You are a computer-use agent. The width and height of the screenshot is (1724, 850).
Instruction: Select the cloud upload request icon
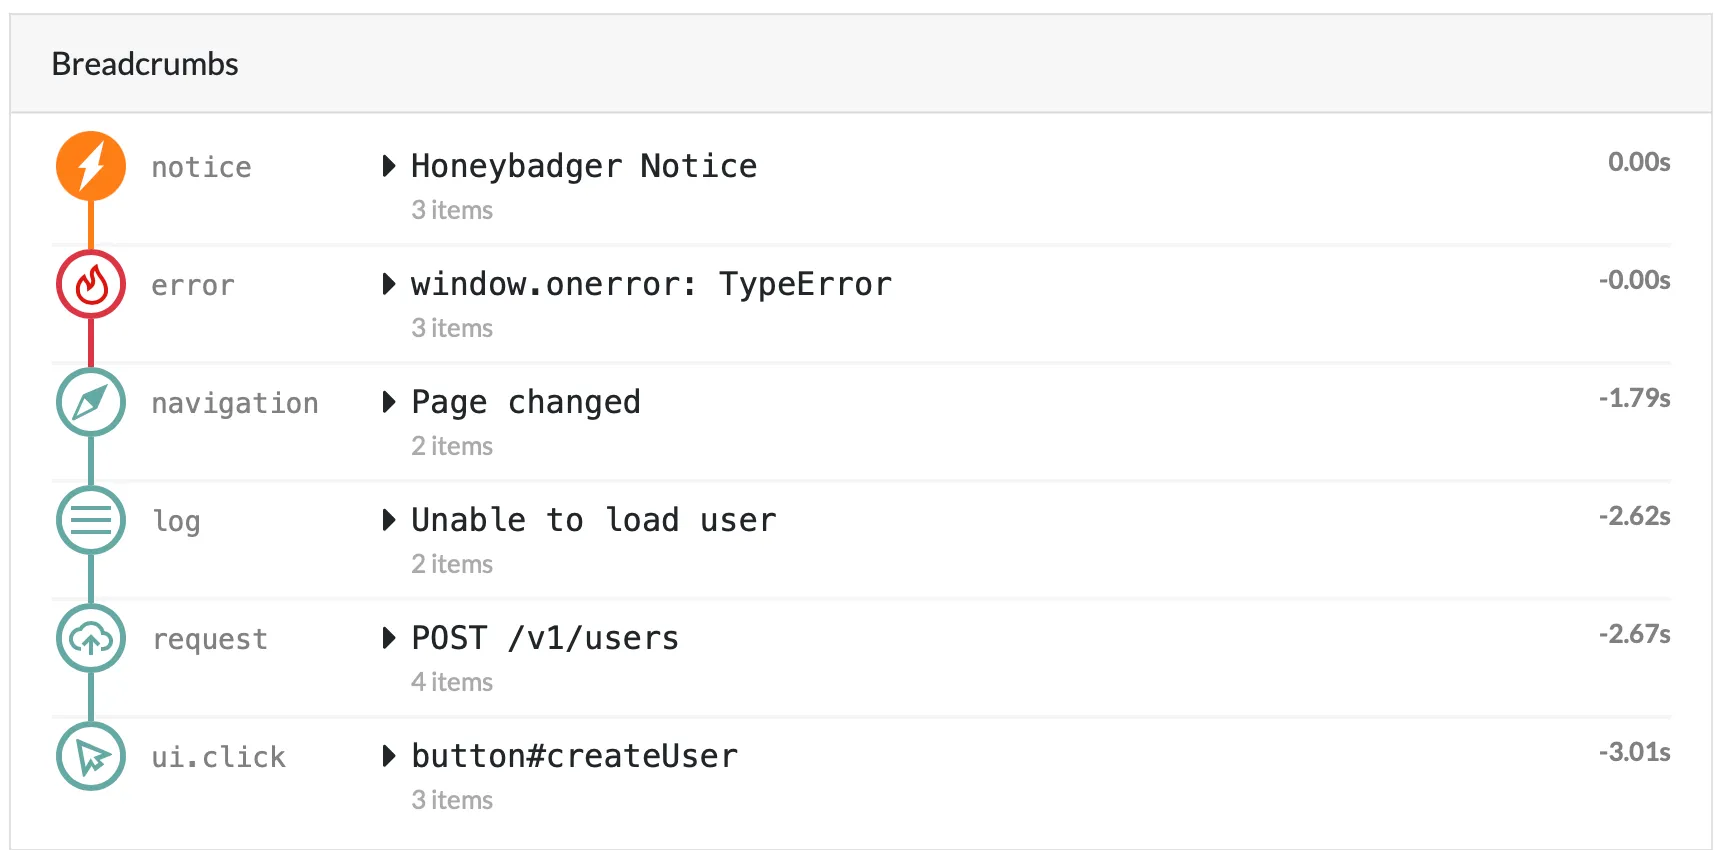pos(90,638)
